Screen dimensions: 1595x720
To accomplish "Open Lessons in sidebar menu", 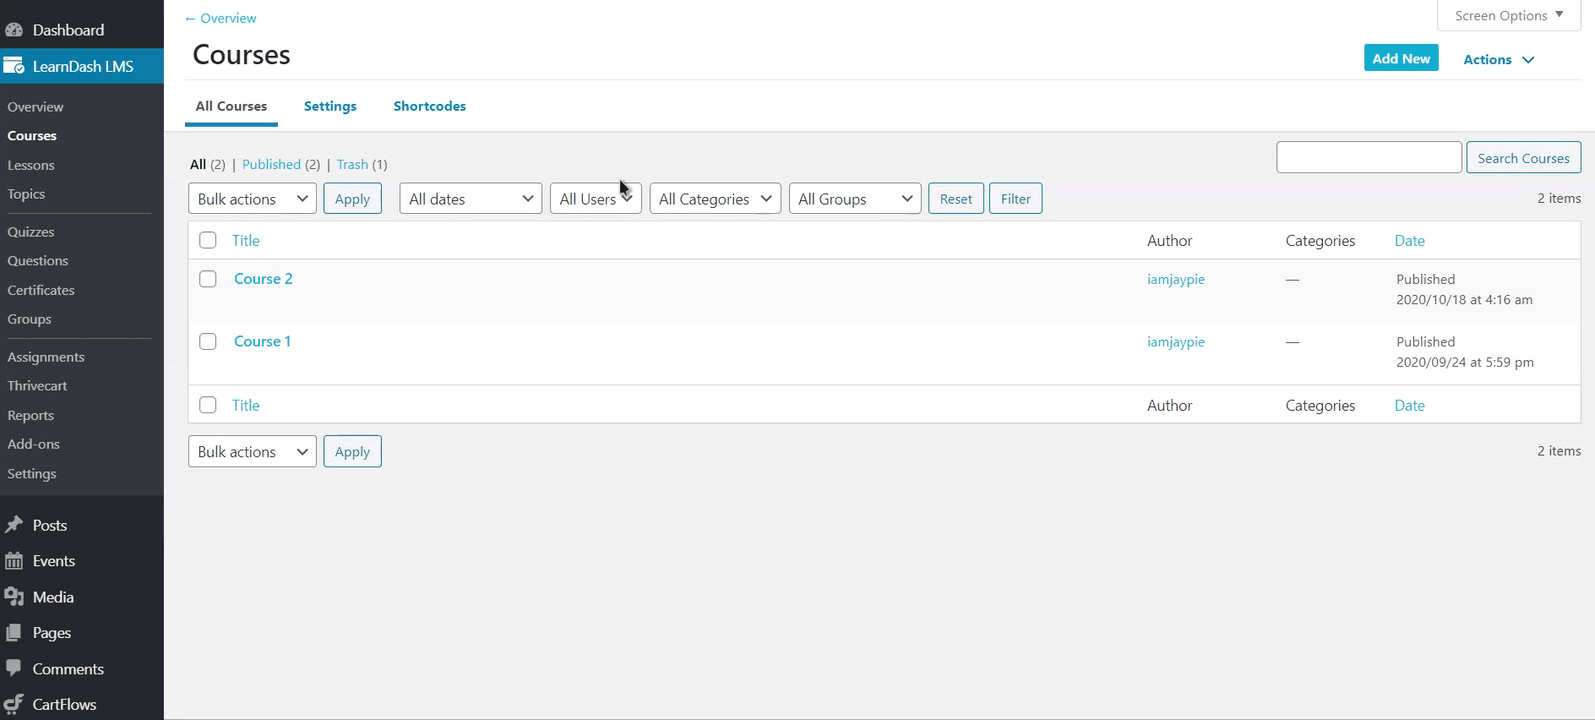I will pyautogui.click(x=31, y=165).
